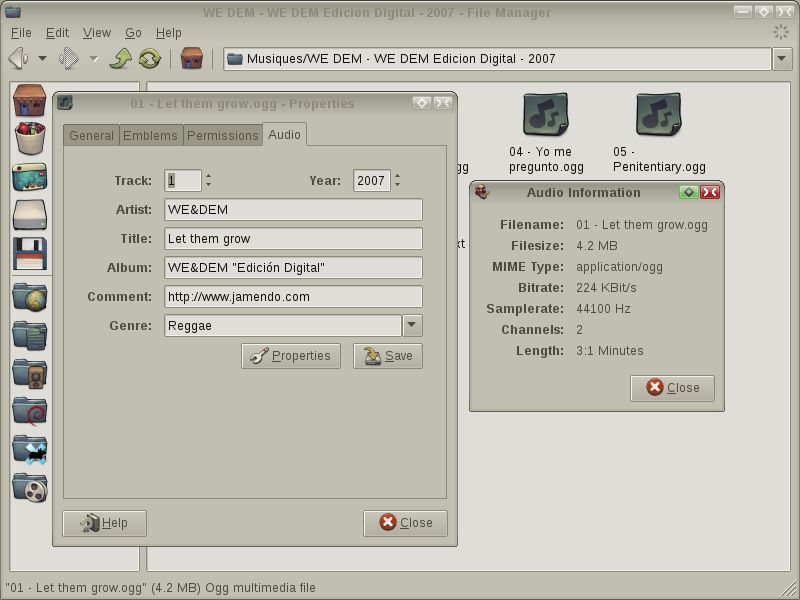Open the film reel videos folder in sidebar
This screenshot has height=600, width=800.
point(30,487)
